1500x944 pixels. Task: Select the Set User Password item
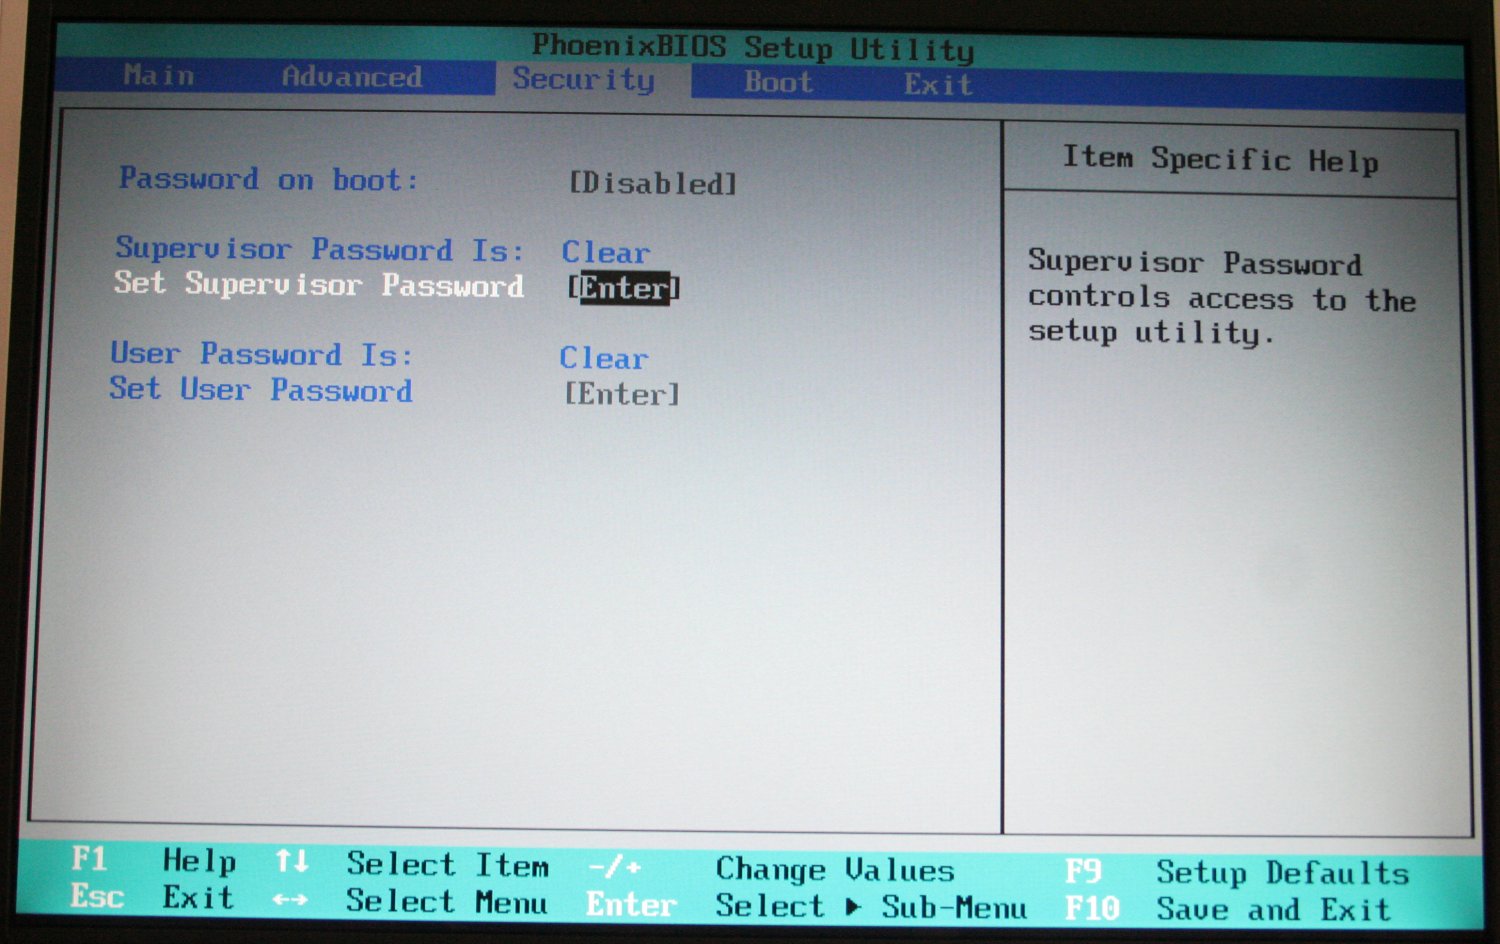click(x=261, y=389)
